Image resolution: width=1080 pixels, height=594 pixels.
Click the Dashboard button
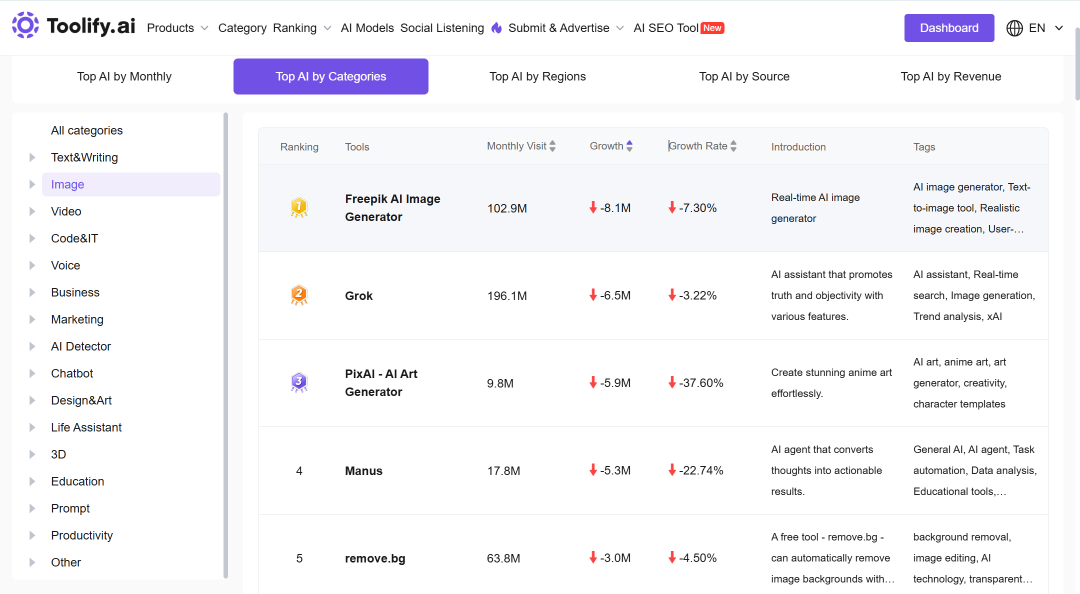[x=949, y=28]
